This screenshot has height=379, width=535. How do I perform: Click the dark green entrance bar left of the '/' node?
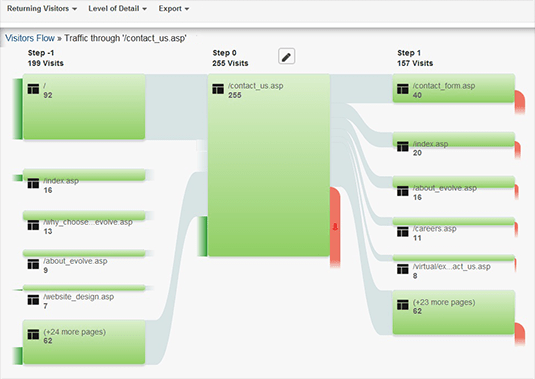(x=18, y=109)
